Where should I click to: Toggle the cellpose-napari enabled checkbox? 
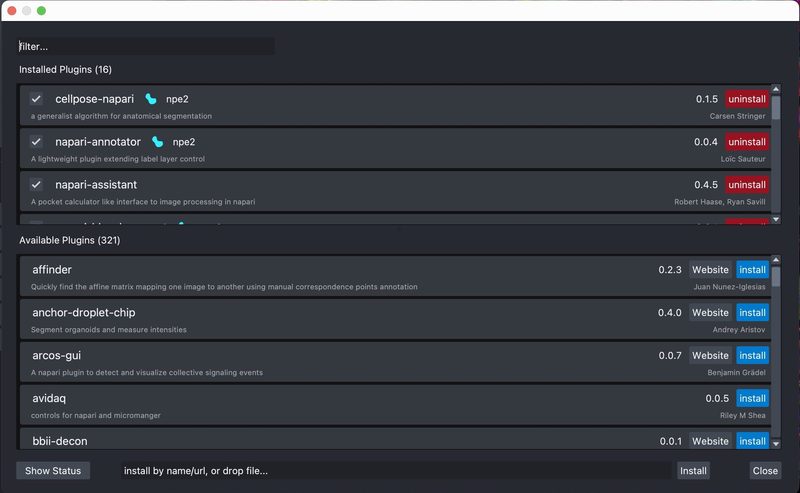36,98
